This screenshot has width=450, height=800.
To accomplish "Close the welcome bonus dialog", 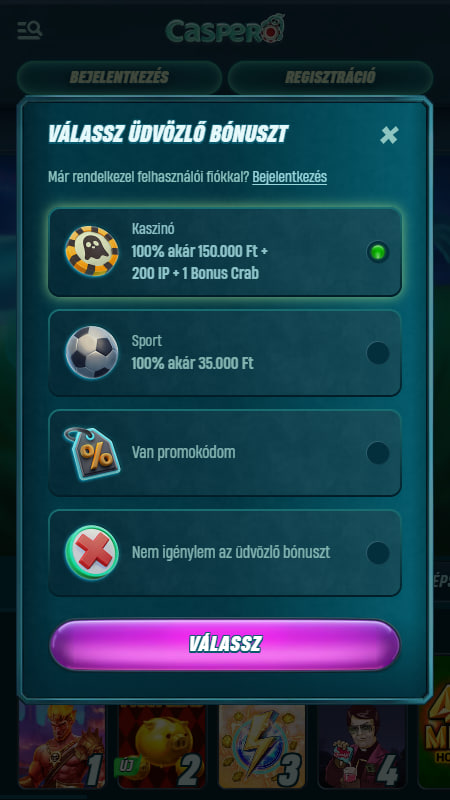I will coord(389,135).
